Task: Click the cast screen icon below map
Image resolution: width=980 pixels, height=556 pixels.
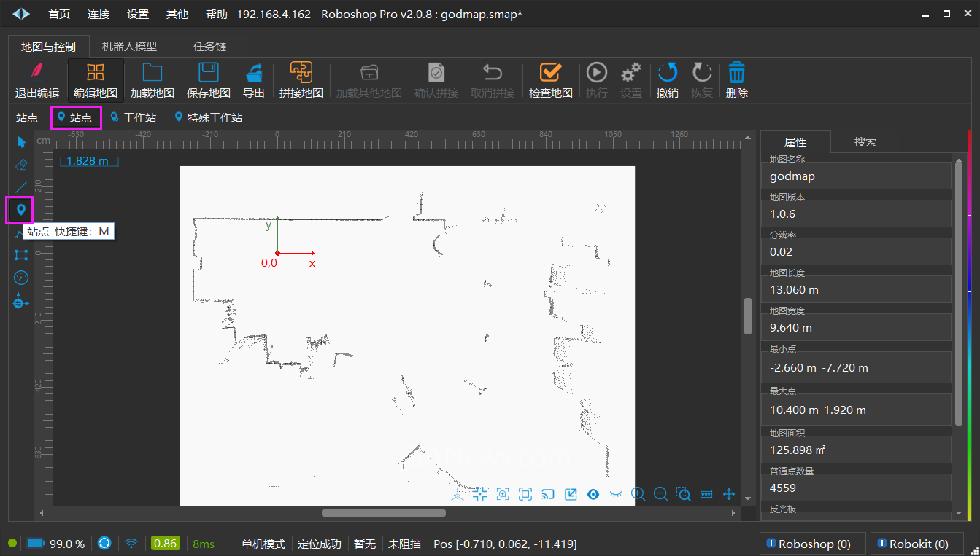Action: [548, 494]
